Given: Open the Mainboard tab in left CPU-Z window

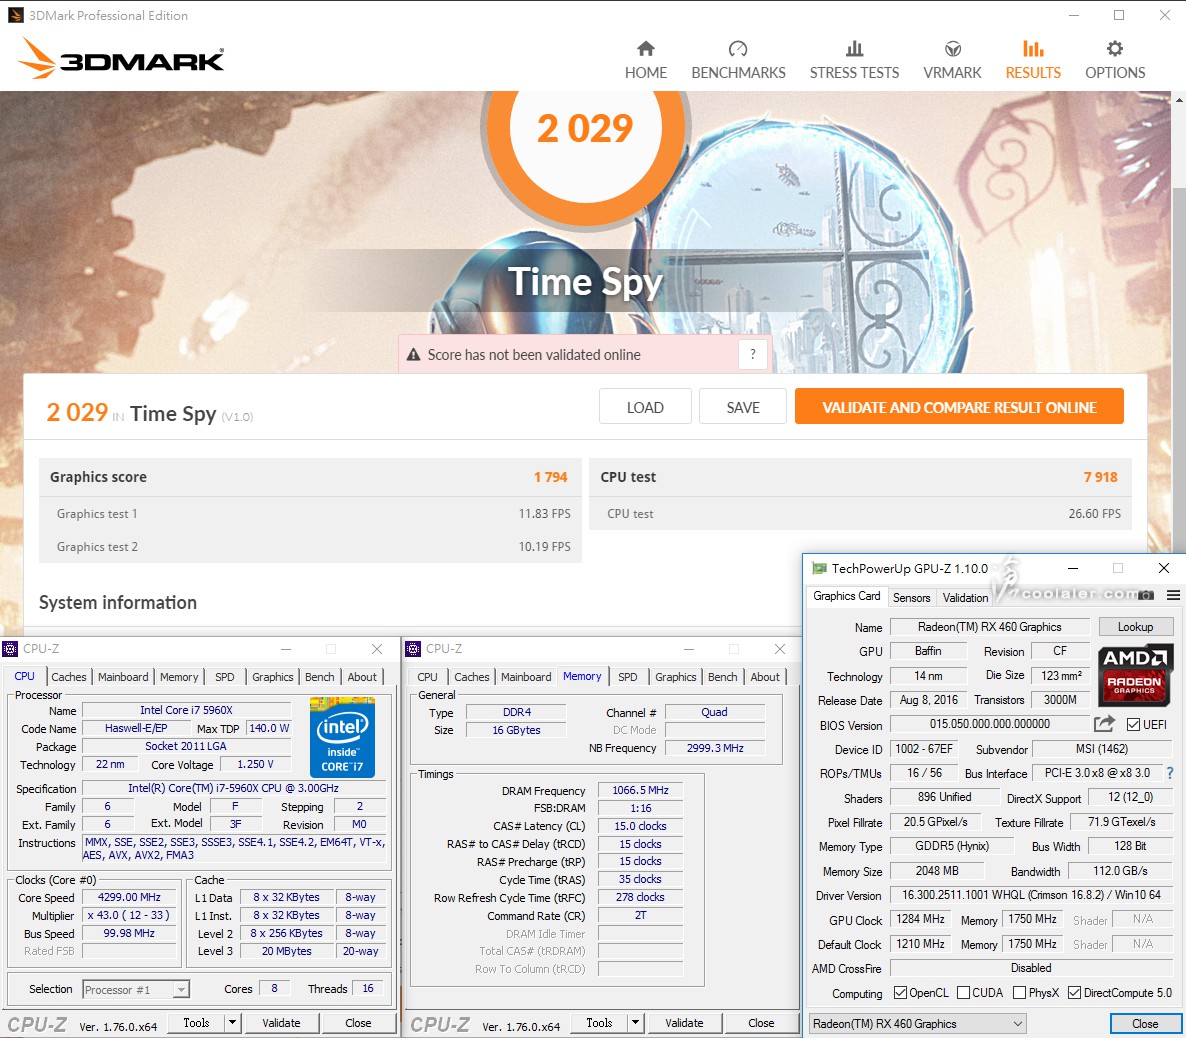Looking at the screenshot, I should [x=123, y=677].
